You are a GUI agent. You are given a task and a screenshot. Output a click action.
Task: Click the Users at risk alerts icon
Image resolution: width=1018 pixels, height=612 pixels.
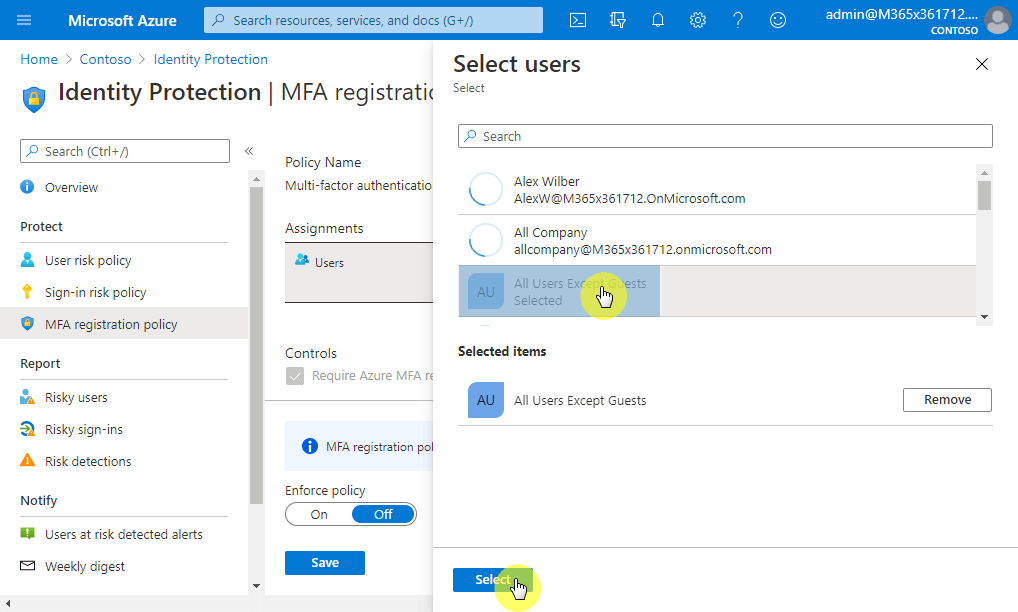27,533
